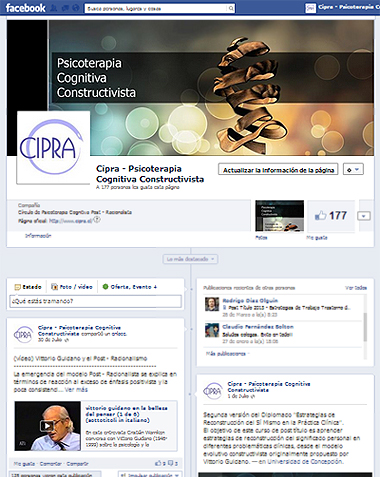Open the gear dropdown beside update button
Viewport: 380px width, 477px height.
pyautogui.click(x=353, y=169)
